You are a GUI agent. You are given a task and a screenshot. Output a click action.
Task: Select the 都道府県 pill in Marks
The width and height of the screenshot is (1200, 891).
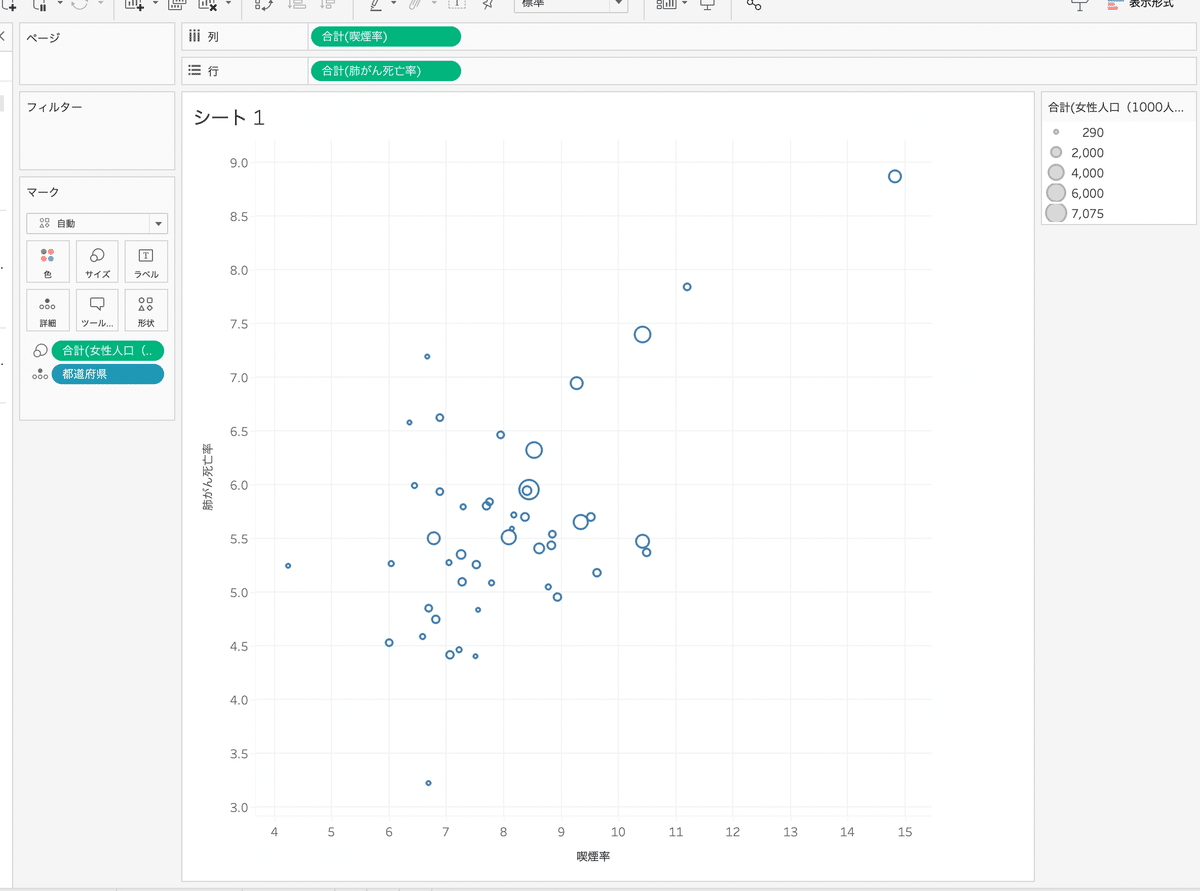[108, 374]
